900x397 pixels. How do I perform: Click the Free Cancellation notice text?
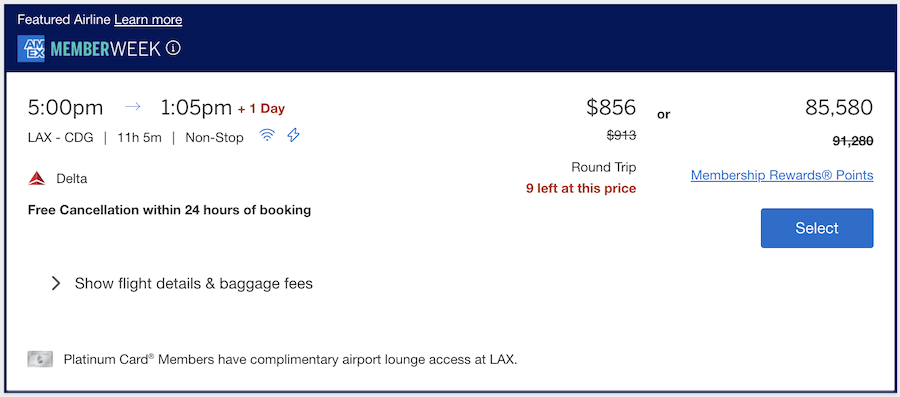click(169, 210)
